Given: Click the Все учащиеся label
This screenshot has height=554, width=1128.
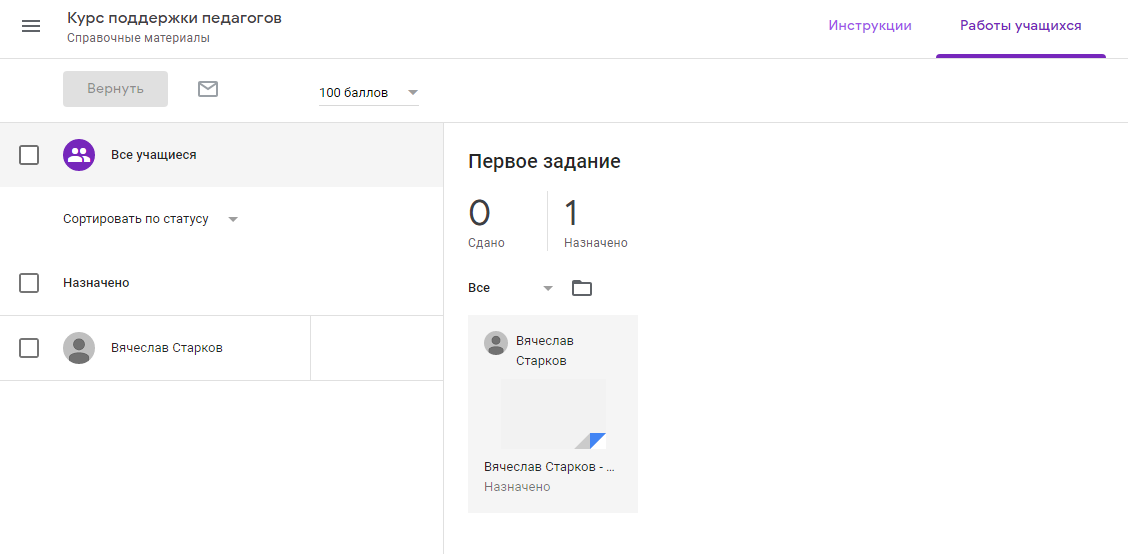Looking at the screenshot, I should coord(153,155).
